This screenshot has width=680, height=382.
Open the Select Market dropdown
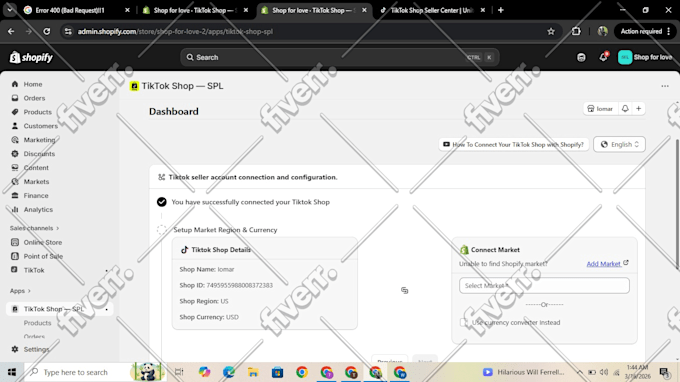pyautogui.click(x=544, y=286)
